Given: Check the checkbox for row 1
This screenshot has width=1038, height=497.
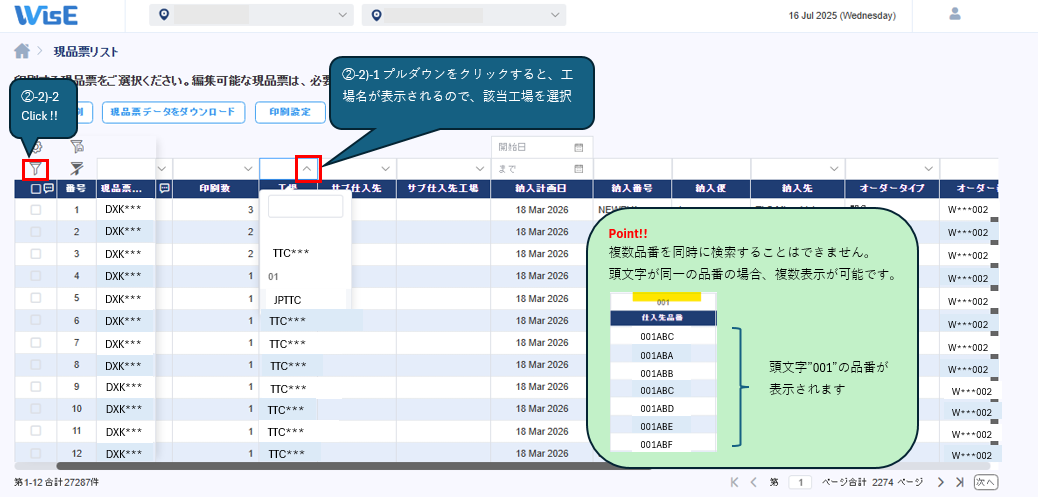Looking at the screenshot, I should [x=36, y=210].
